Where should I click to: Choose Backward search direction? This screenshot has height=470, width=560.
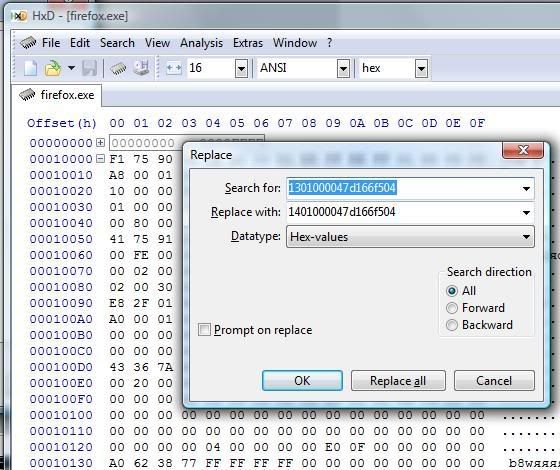[x=452, y=325]
